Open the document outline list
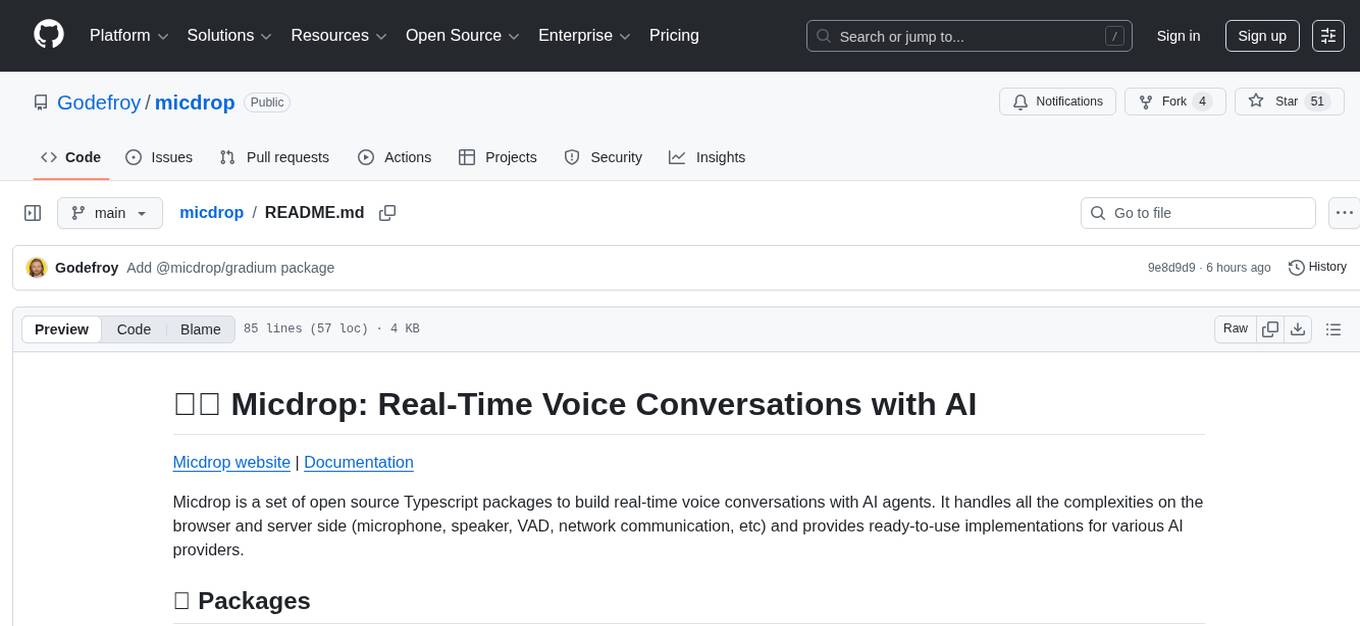 [1332, 329]
